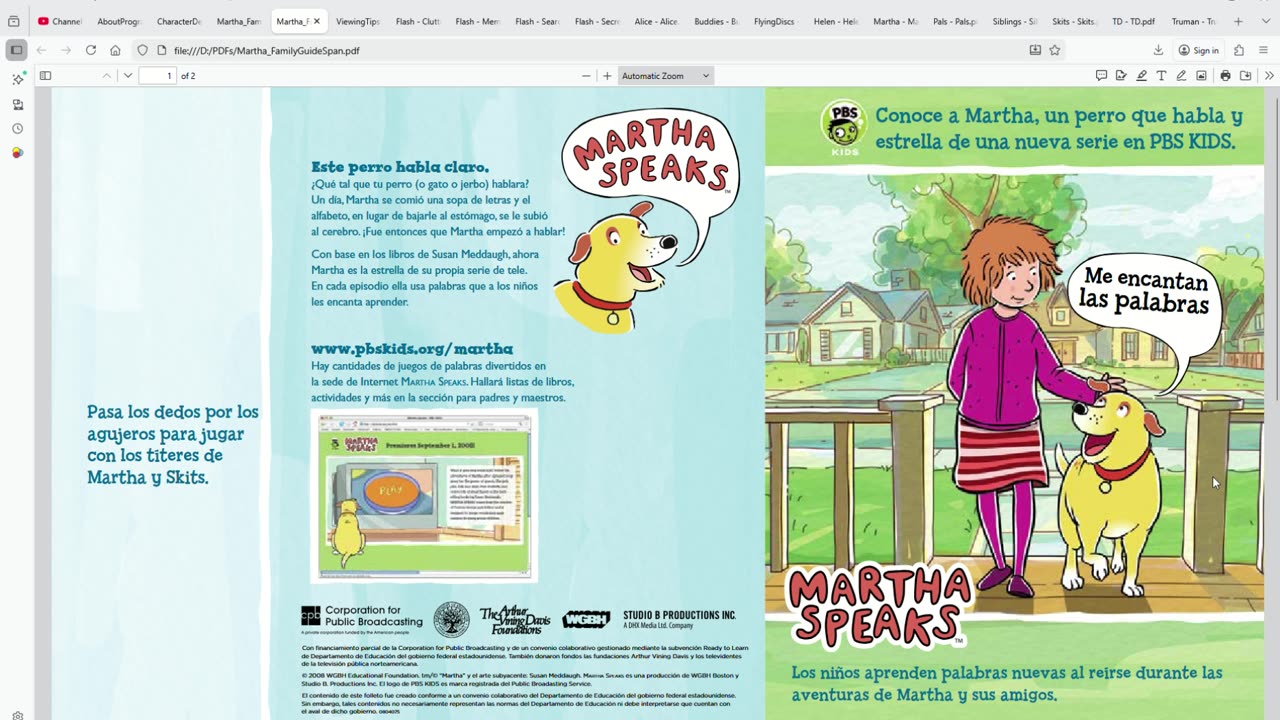
Task: Edit the PDF page number field
Action: click(158, 76)
